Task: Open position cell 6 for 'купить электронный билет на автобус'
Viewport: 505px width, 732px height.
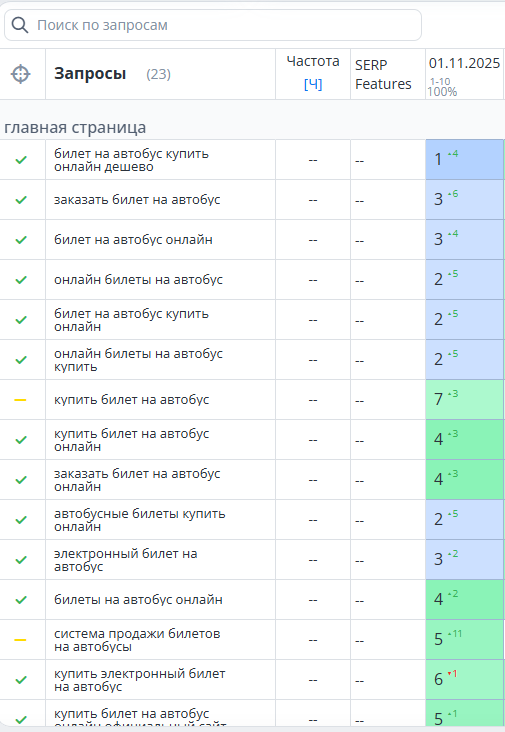Action: (x=464, y=680)
